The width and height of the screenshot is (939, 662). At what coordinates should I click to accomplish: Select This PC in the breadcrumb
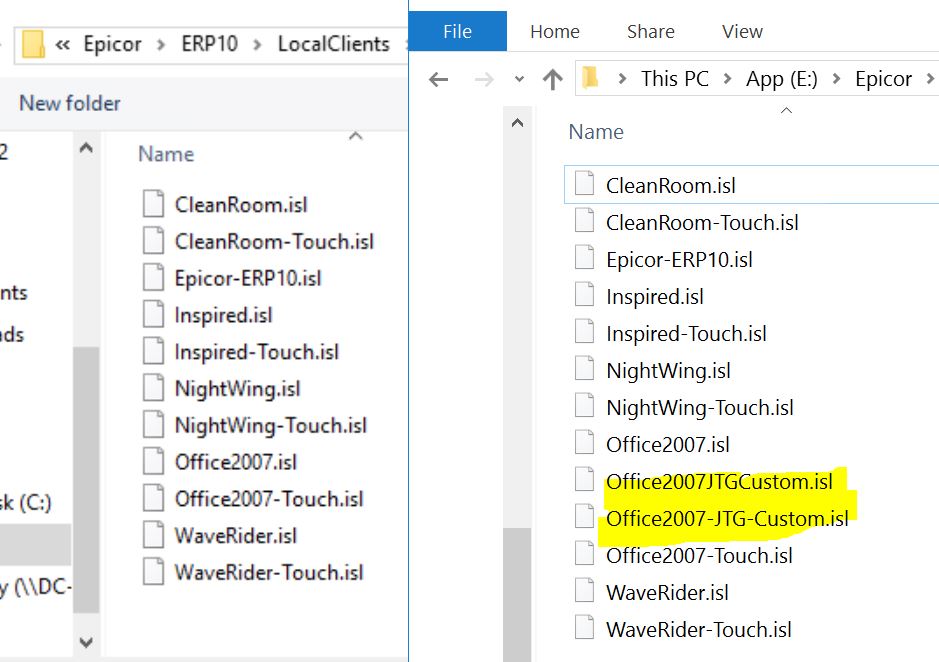tap(674, 78)
